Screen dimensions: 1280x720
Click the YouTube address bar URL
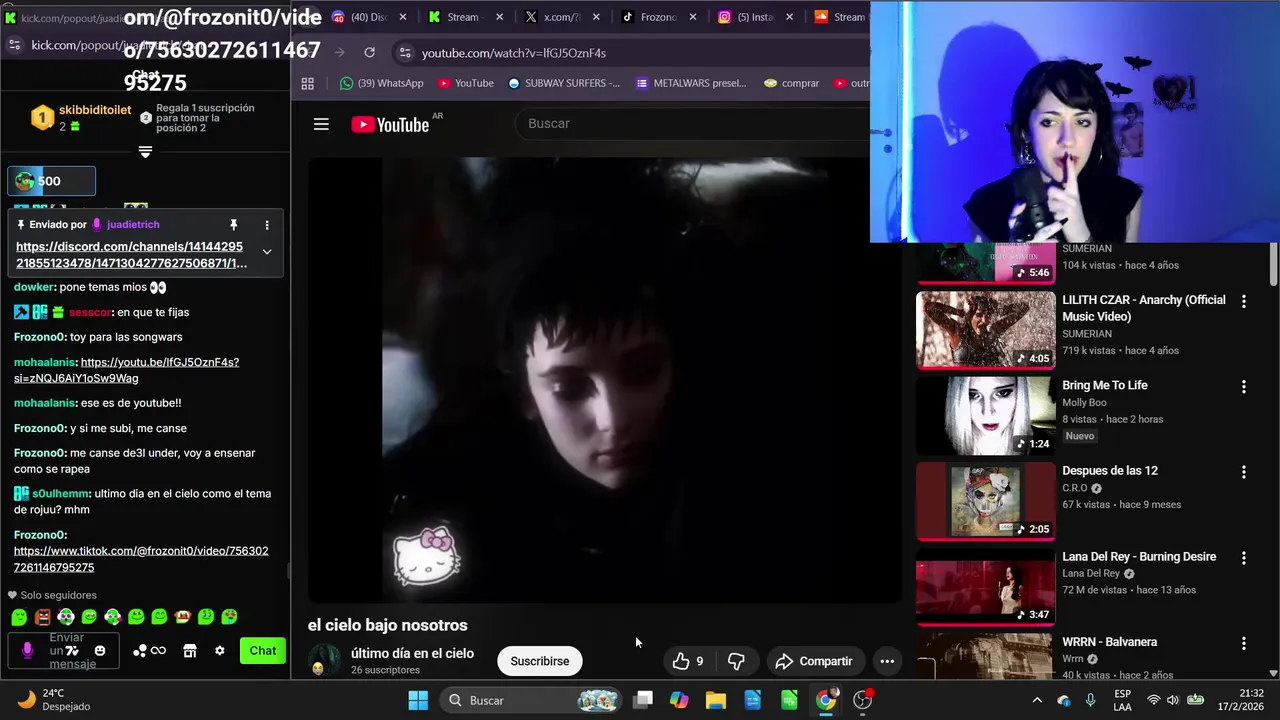pyautogui.click(x=514, y=52)
